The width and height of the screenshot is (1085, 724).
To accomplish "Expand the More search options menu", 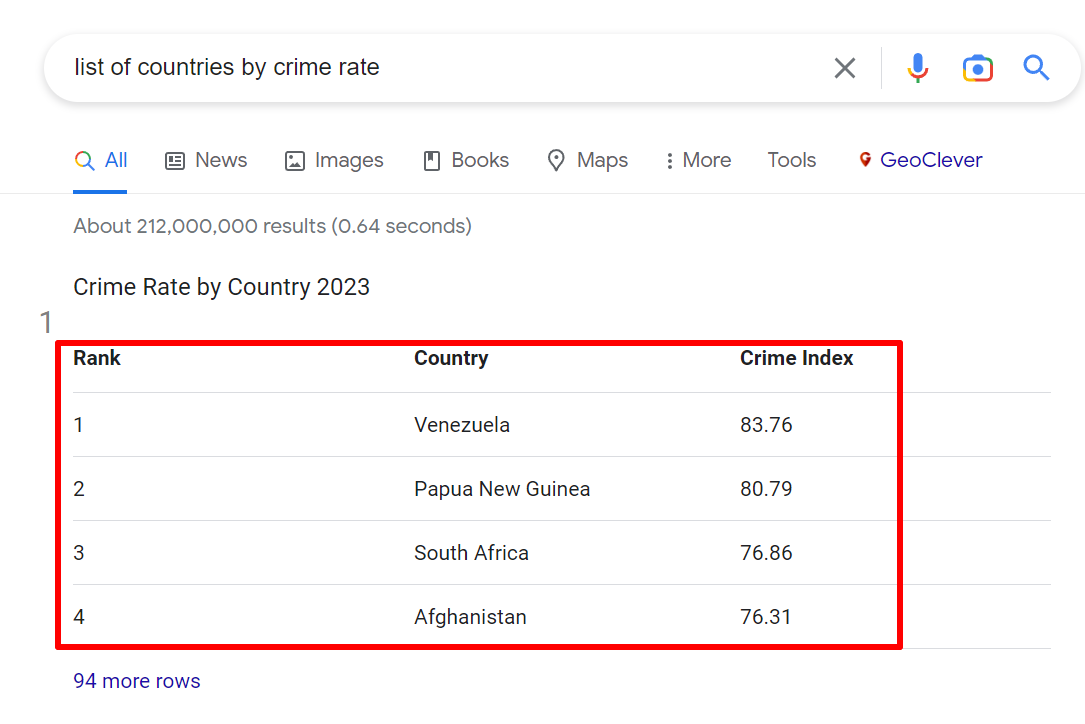I will (x=698, y=160).
